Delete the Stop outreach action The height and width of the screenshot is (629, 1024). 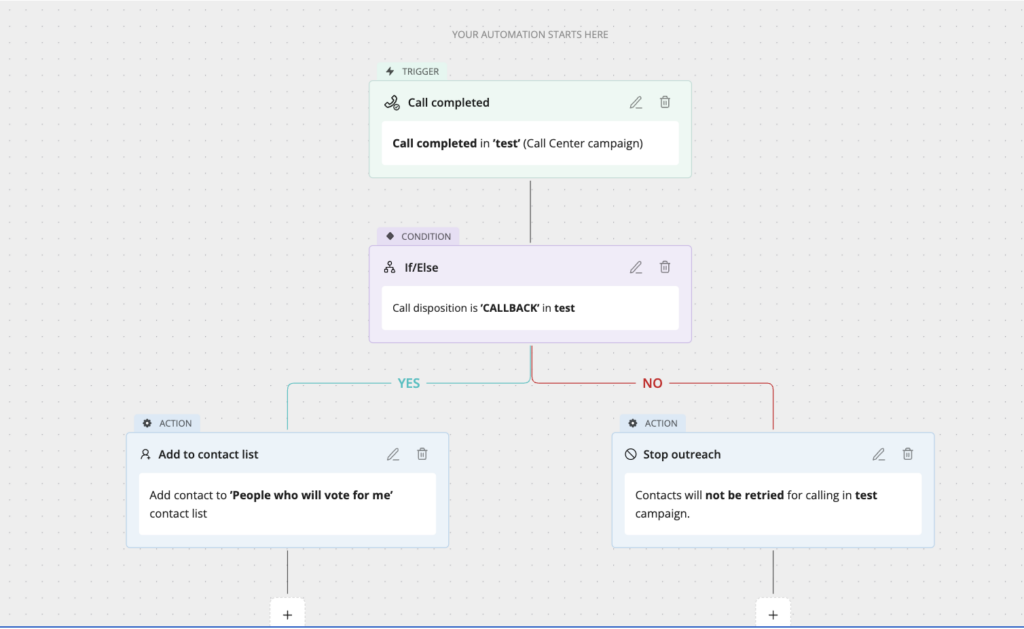click(x=908, y=453)
